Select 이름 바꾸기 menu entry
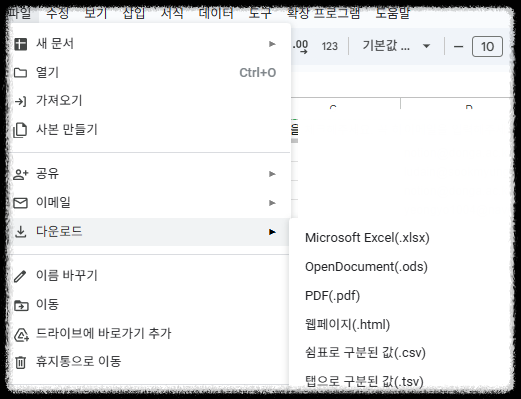The width and height of the screenshot is (521, 399). [x=150, y=276]
